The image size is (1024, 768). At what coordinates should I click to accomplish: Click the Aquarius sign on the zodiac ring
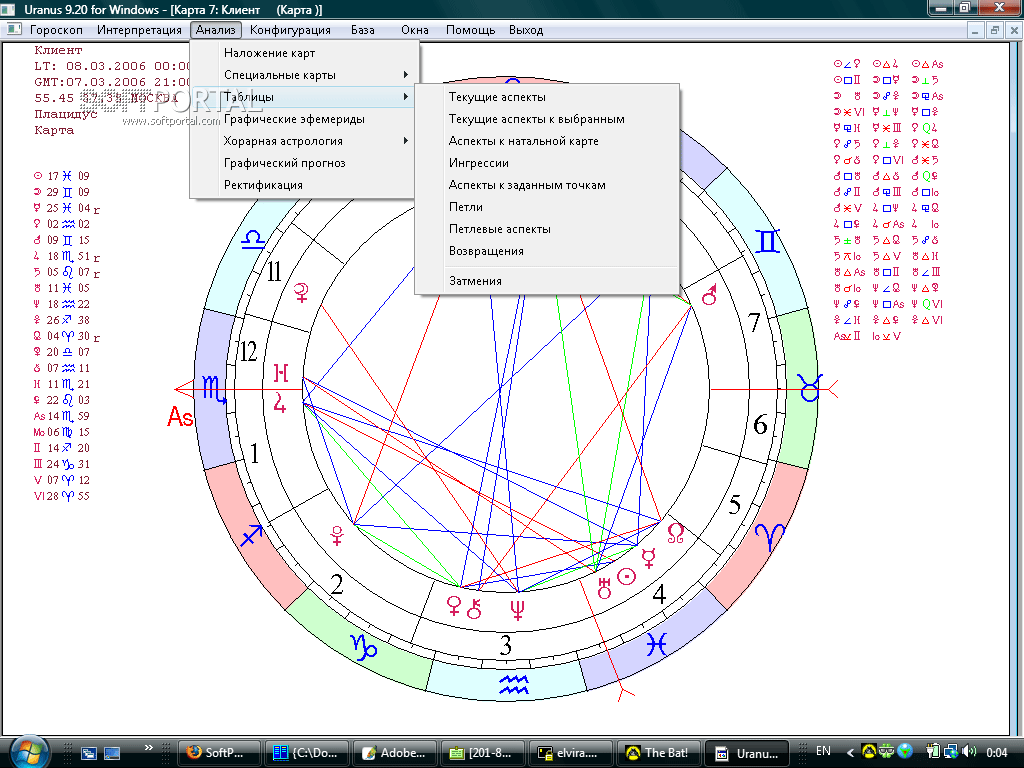coord(513,684)
